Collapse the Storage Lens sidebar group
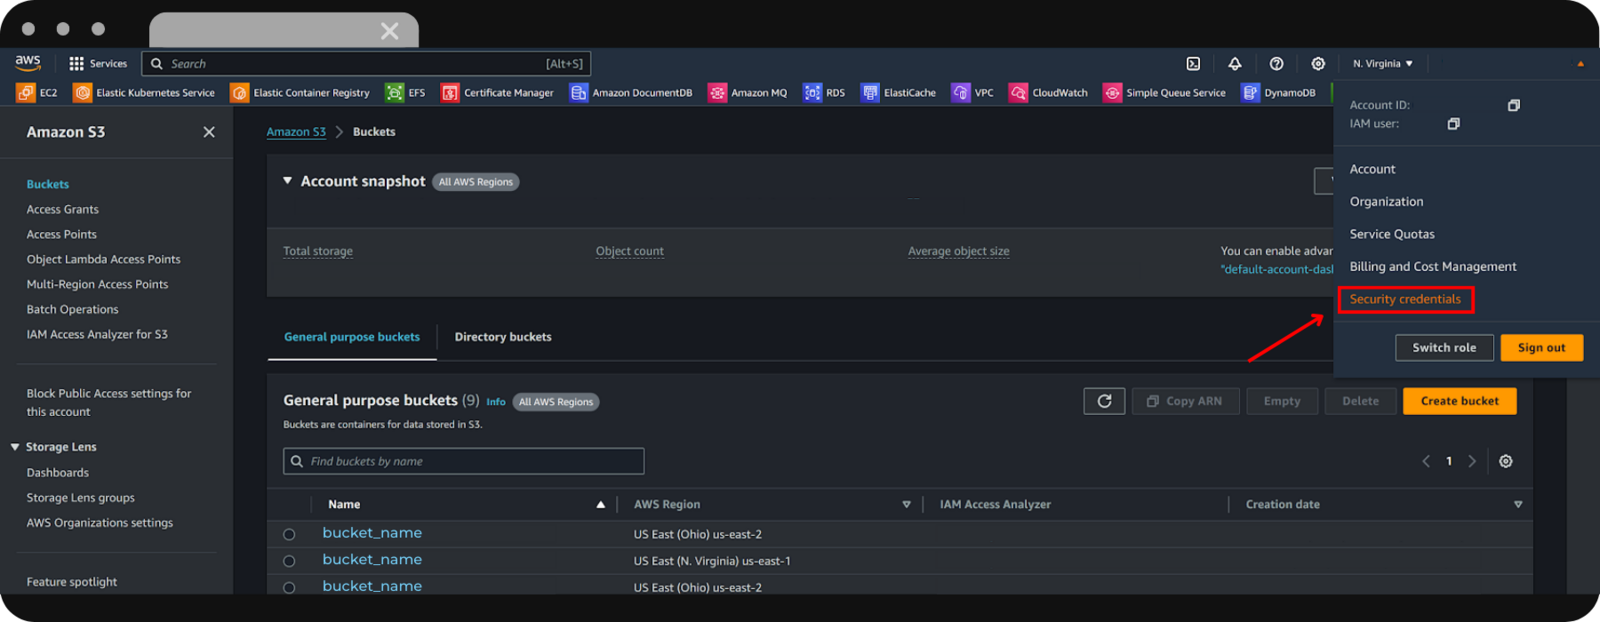 click(x=15, y=447)
